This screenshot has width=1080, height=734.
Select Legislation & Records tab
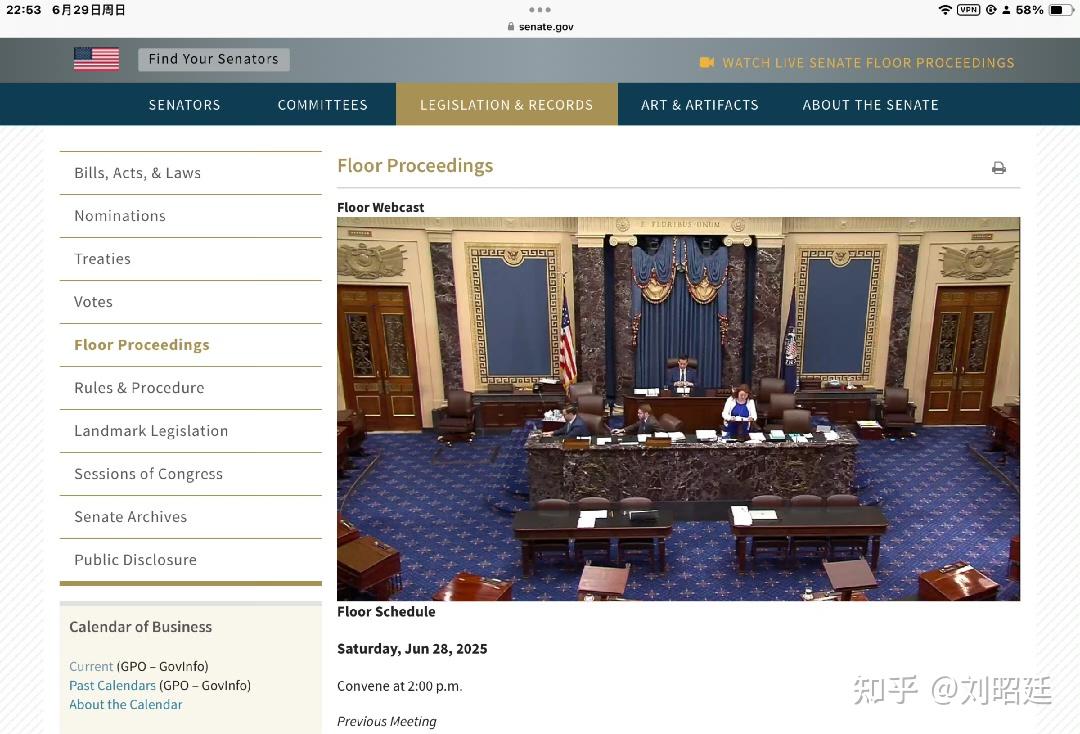coord(506,105)
